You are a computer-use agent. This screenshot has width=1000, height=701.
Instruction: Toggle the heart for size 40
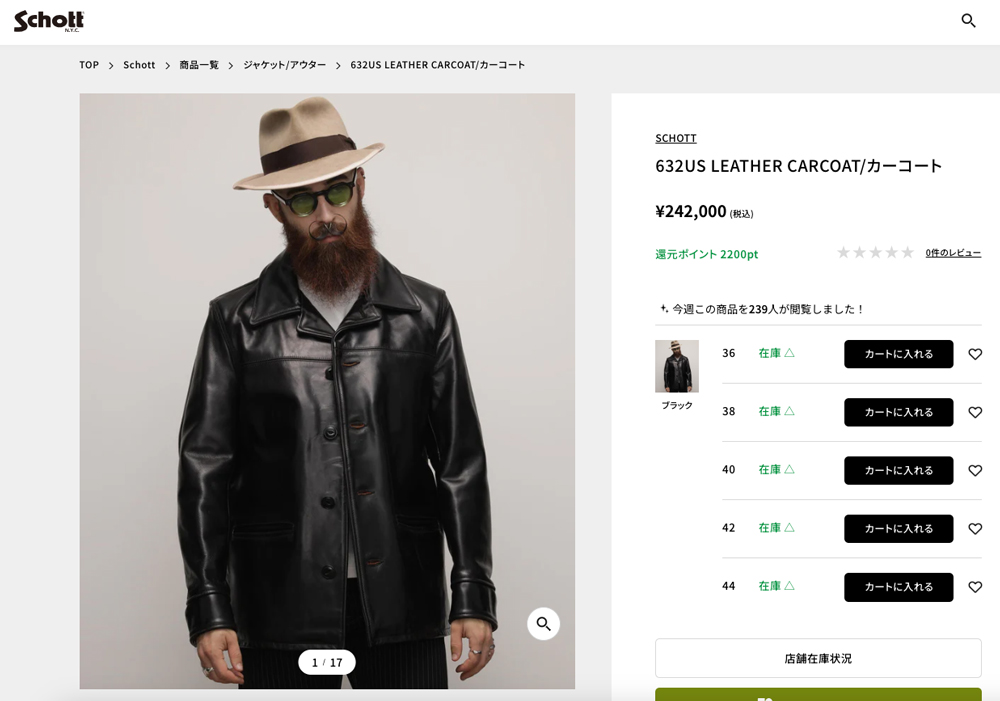975,470
